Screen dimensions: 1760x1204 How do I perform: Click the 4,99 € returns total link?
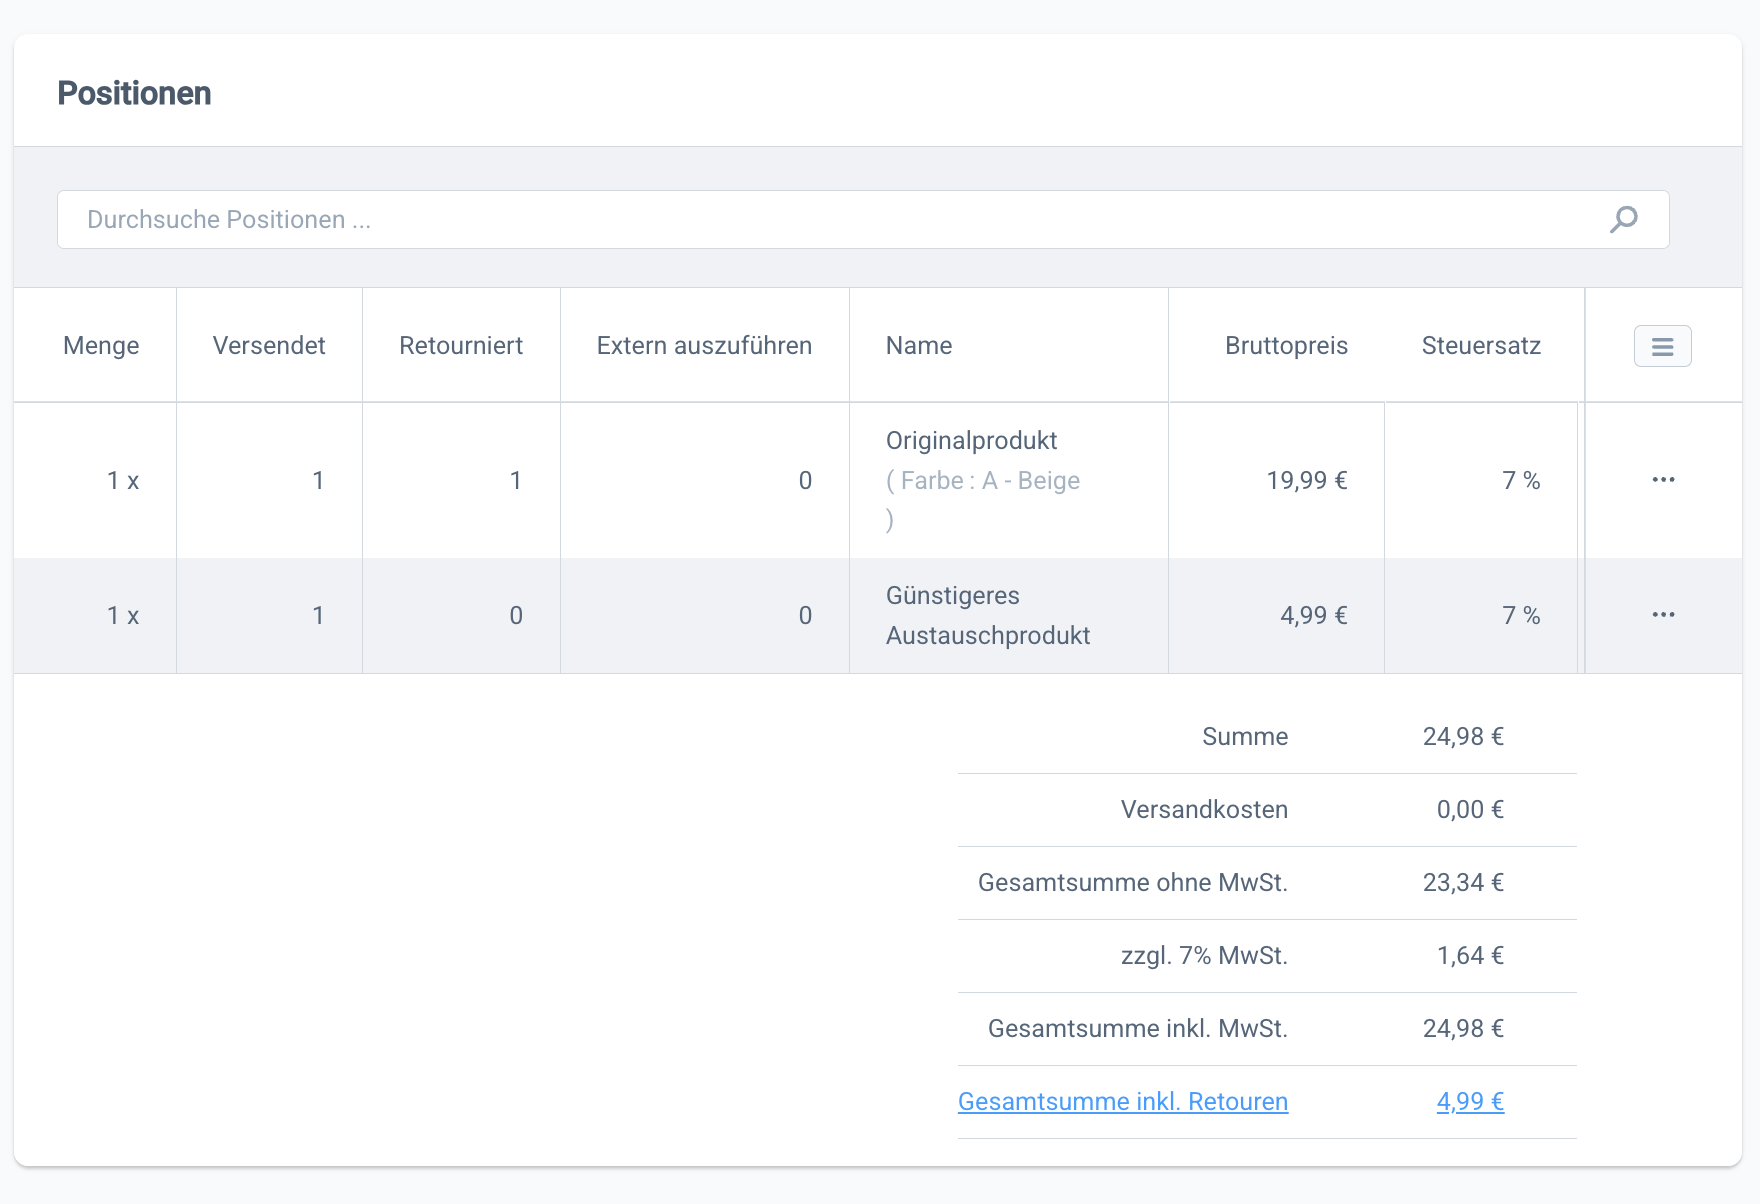pos(1469,1101)
